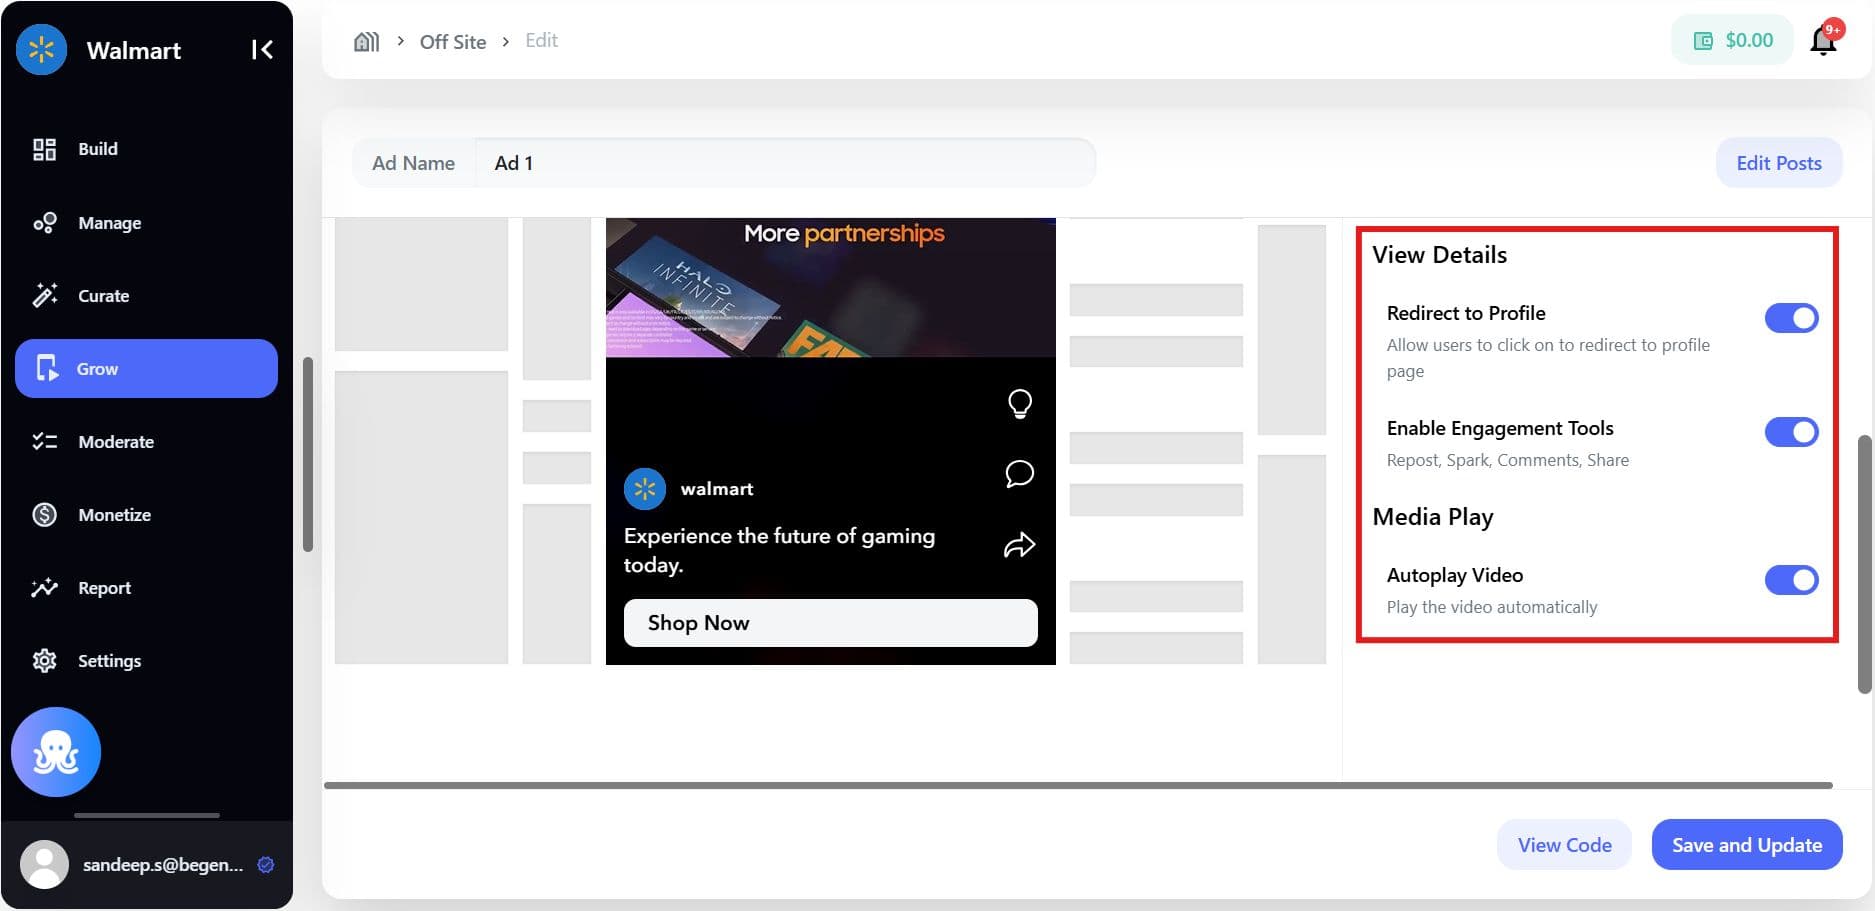Click the share arrow icon on the ad preview

pyautogui.click(x=1020, y=545)
